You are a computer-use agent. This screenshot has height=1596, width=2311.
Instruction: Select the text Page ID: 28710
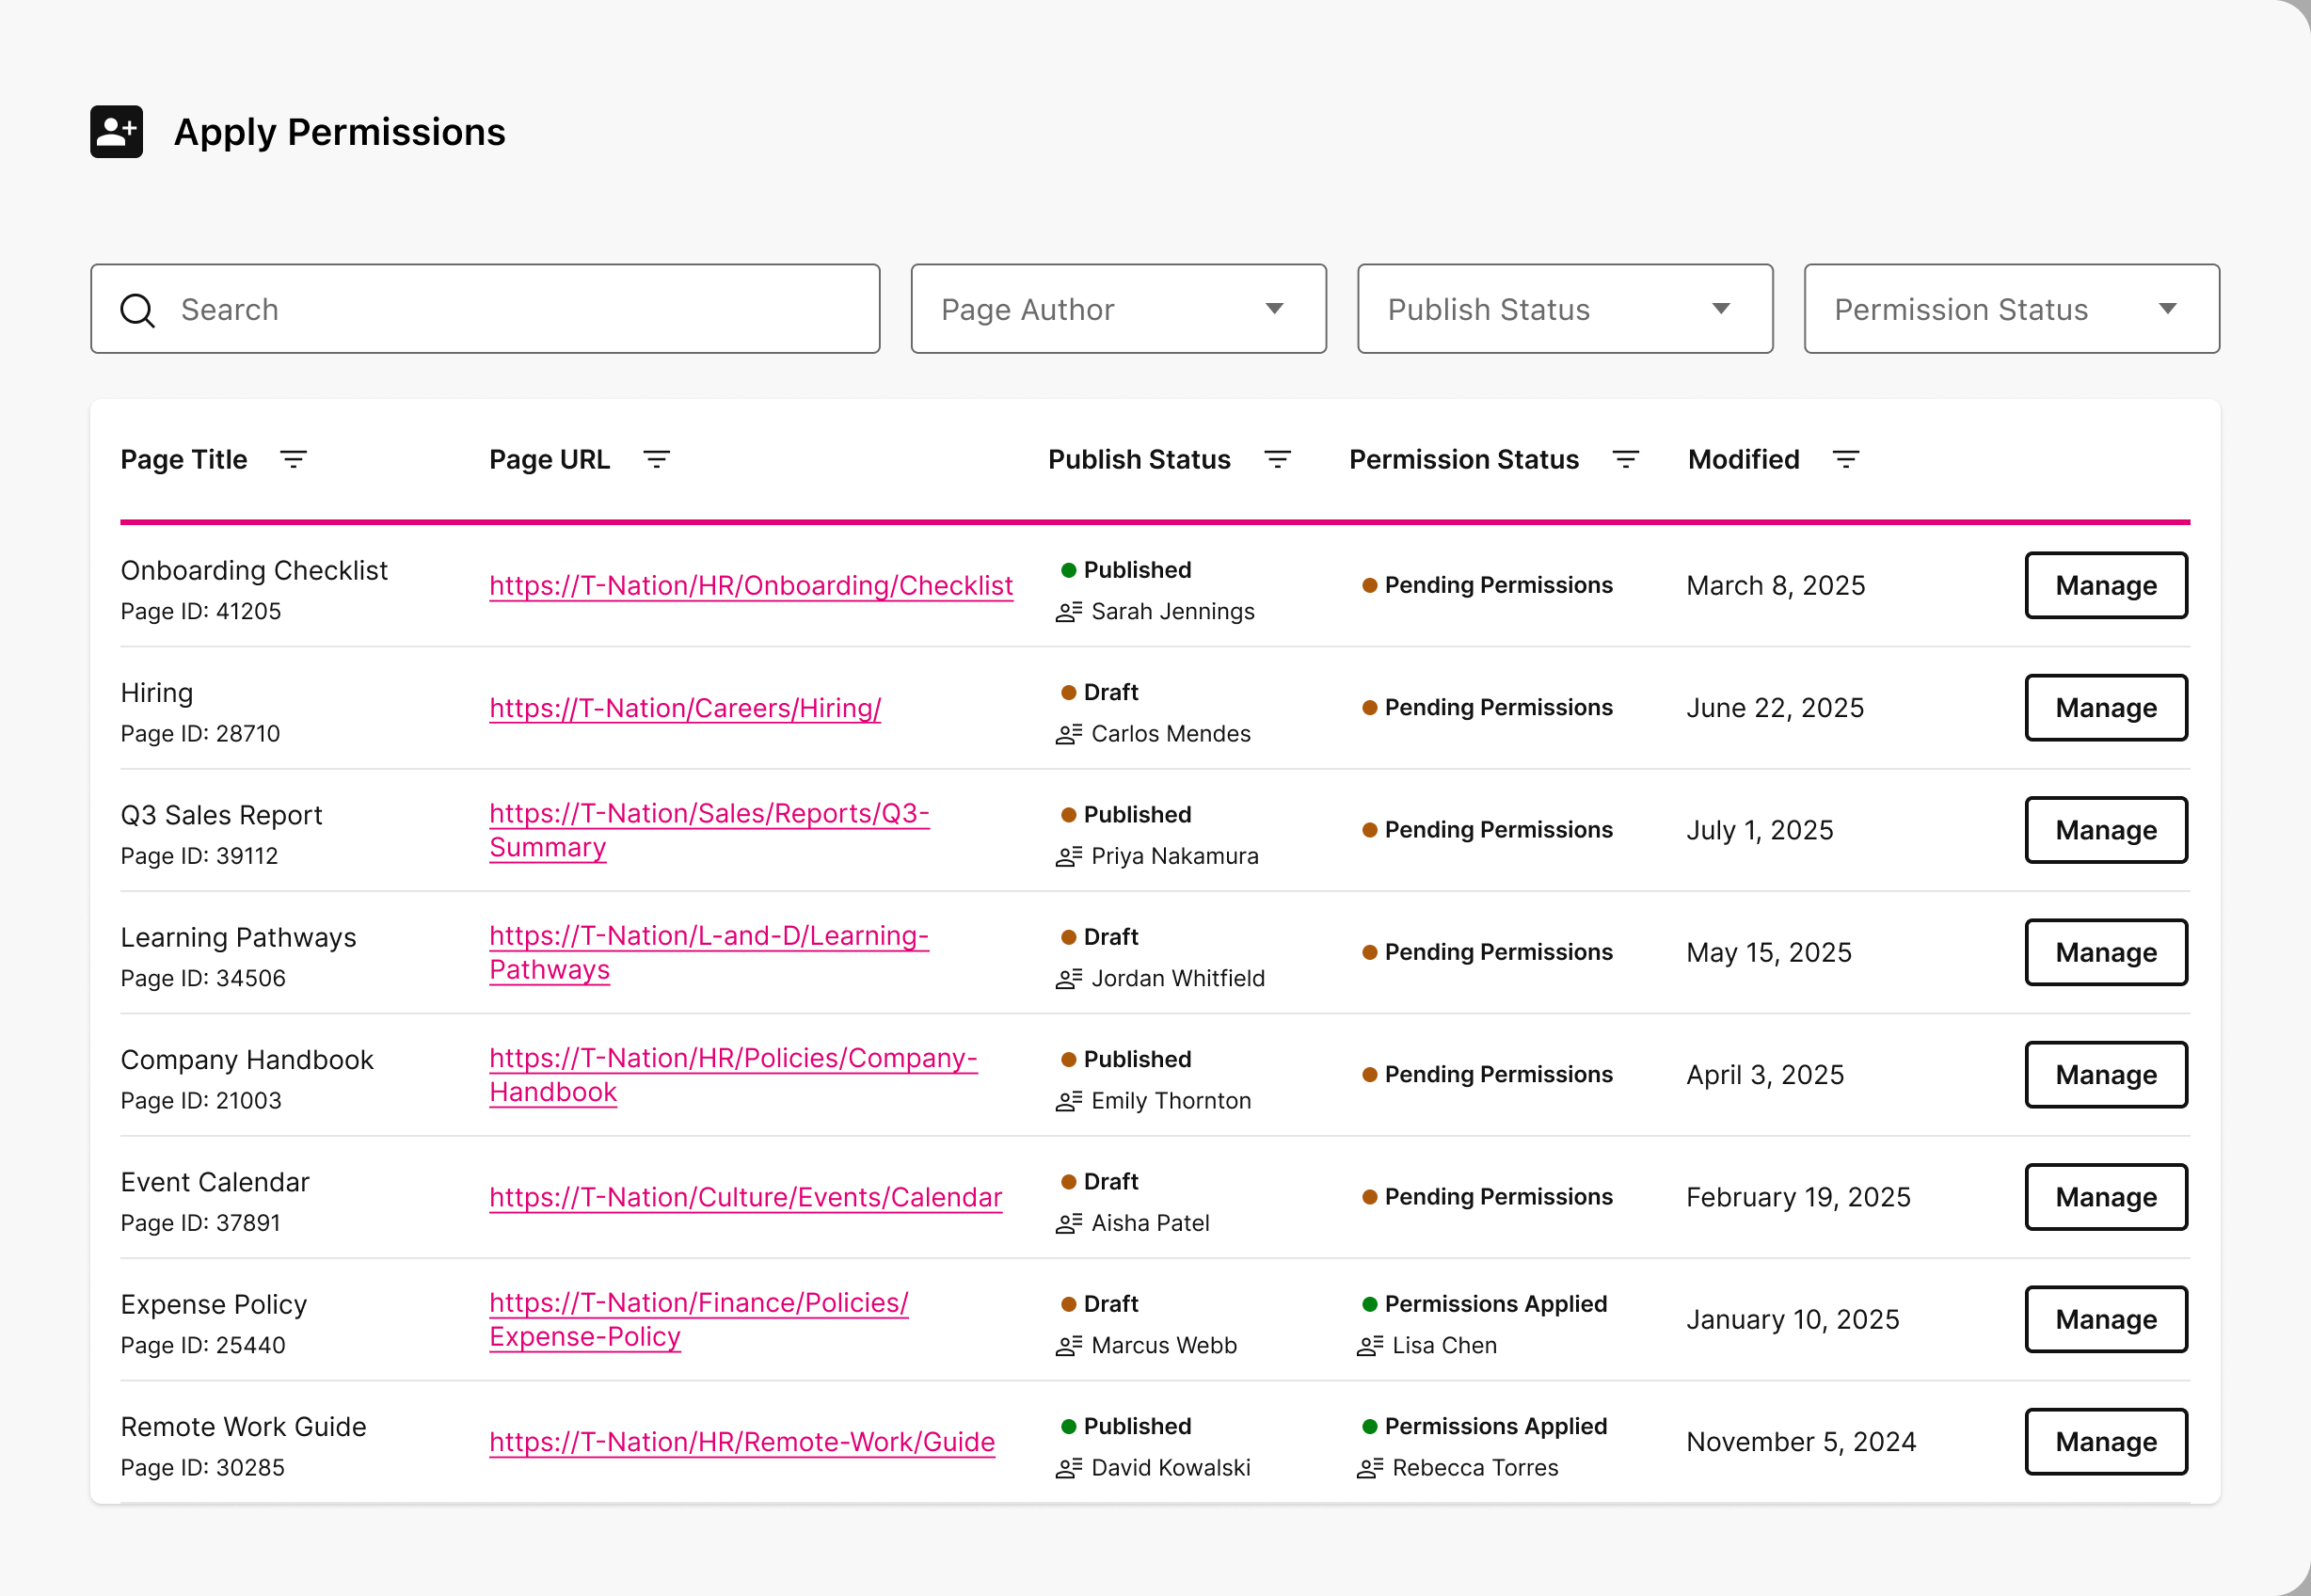click(200, 734)
